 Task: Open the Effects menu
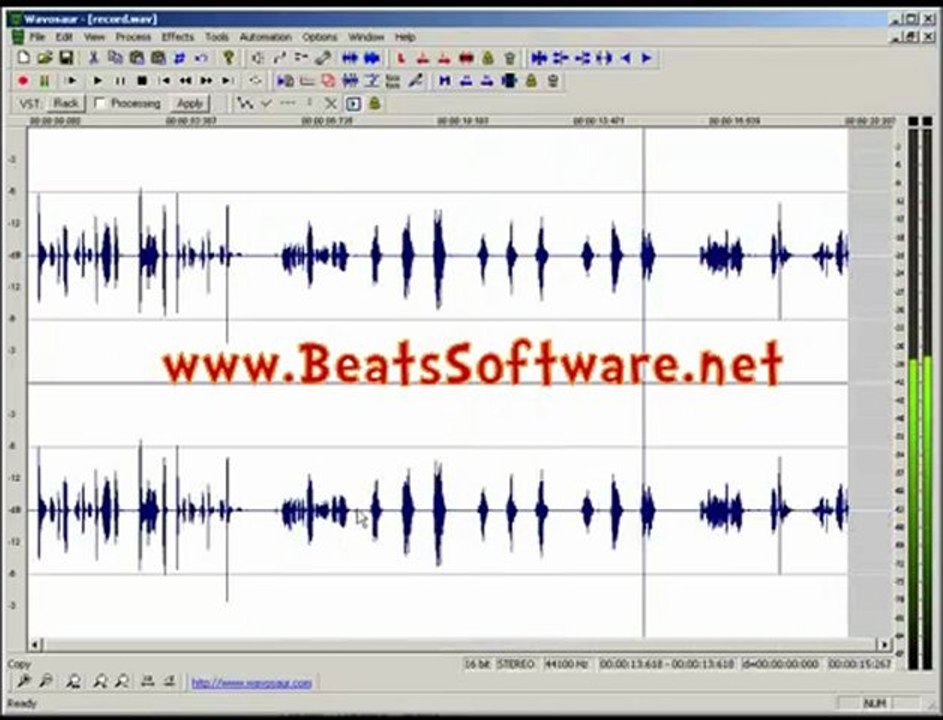click(178, 37)
